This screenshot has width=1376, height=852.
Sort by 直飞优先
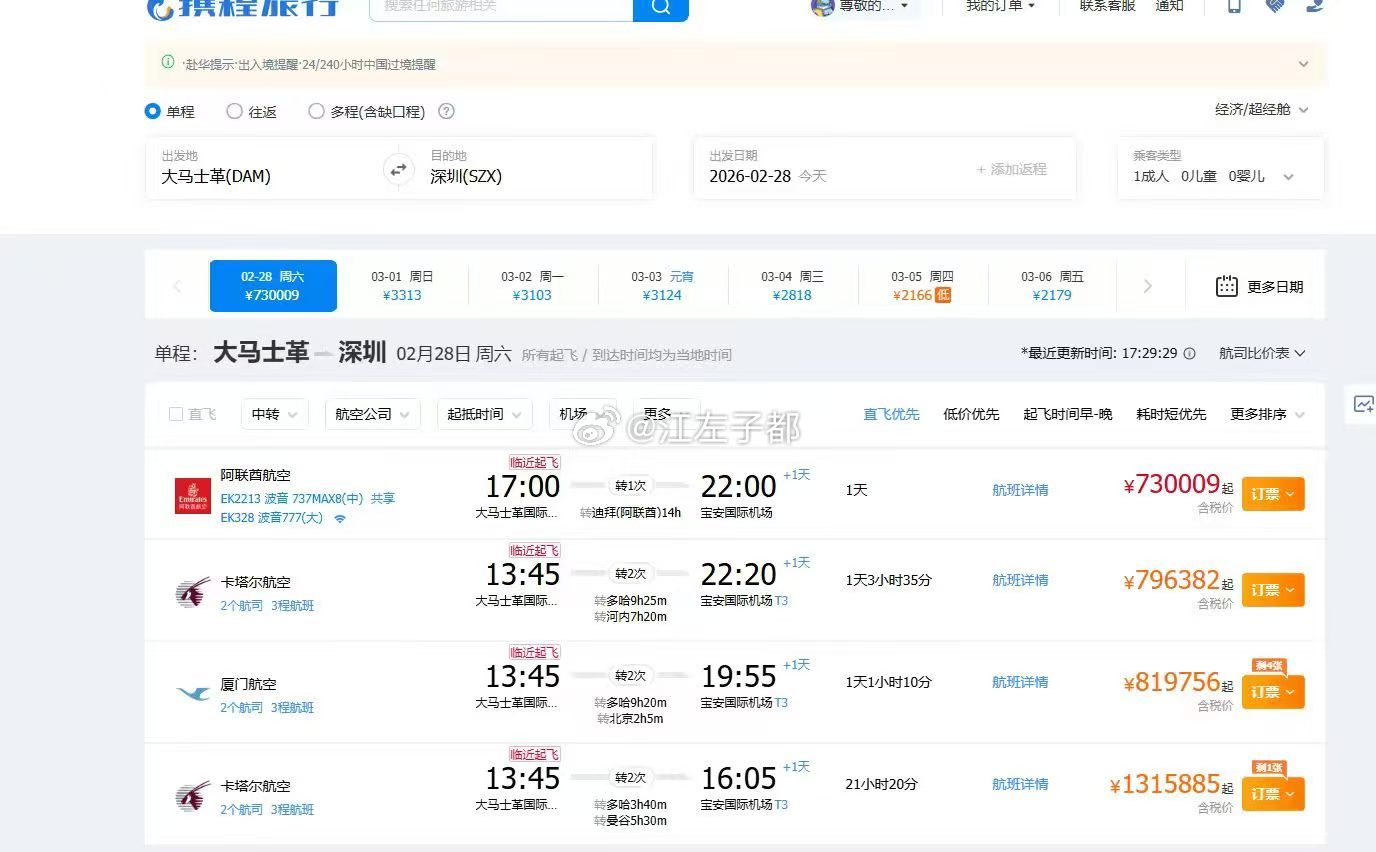[x=891, y=414]
